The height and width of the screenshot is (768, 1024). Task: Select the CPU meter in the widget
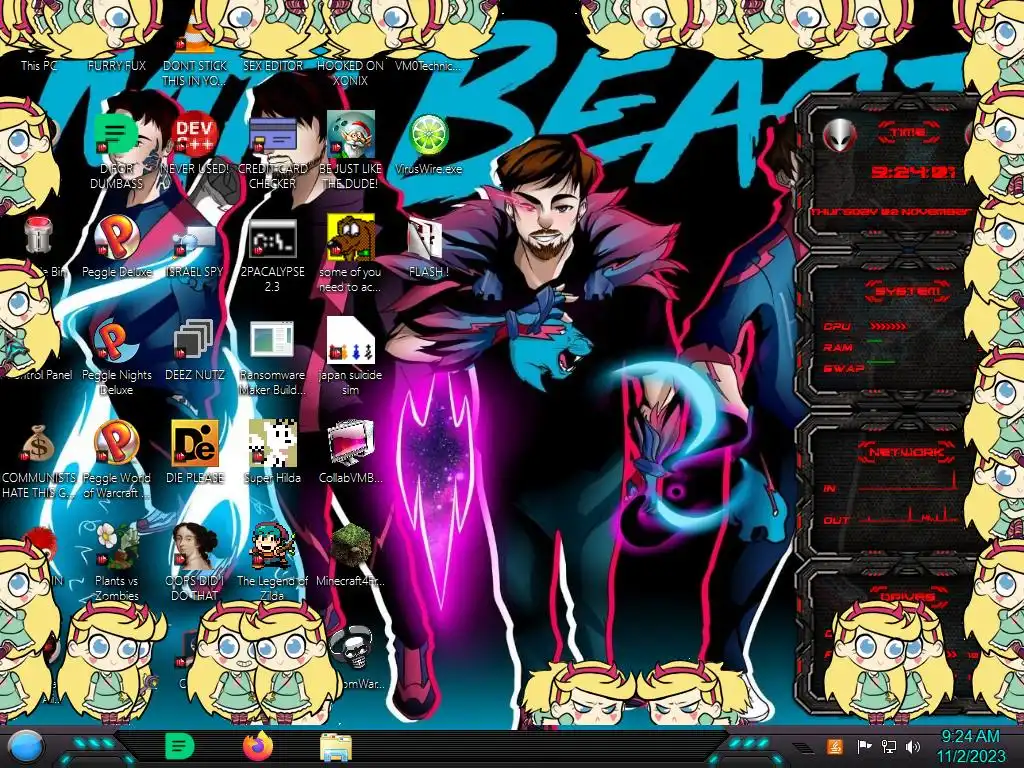pyautogui.click(x=865, y=326)
